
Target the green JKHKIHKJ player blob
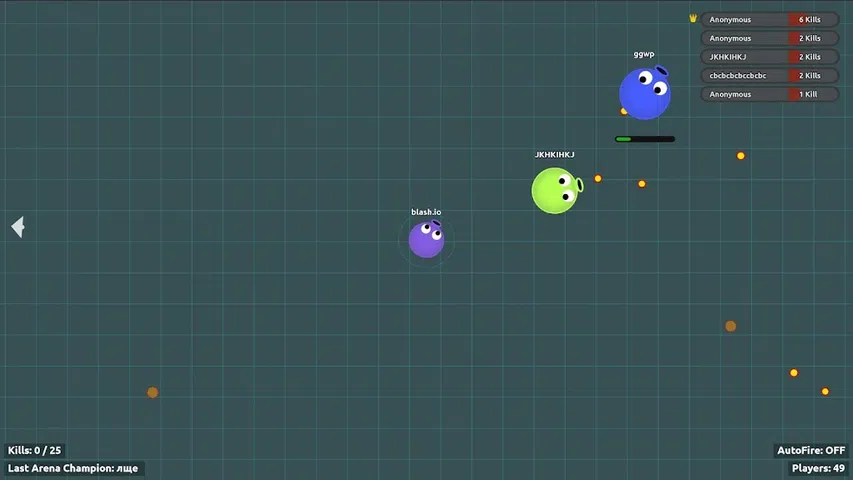tap(554, 190)
